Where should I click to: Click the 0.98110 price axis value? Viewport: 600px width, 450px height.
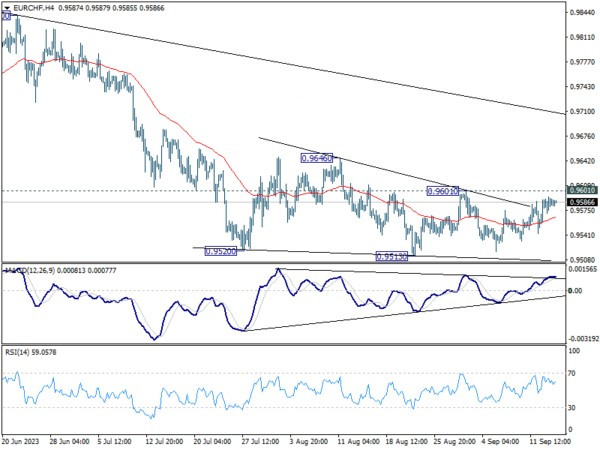[x=582, y=38]
